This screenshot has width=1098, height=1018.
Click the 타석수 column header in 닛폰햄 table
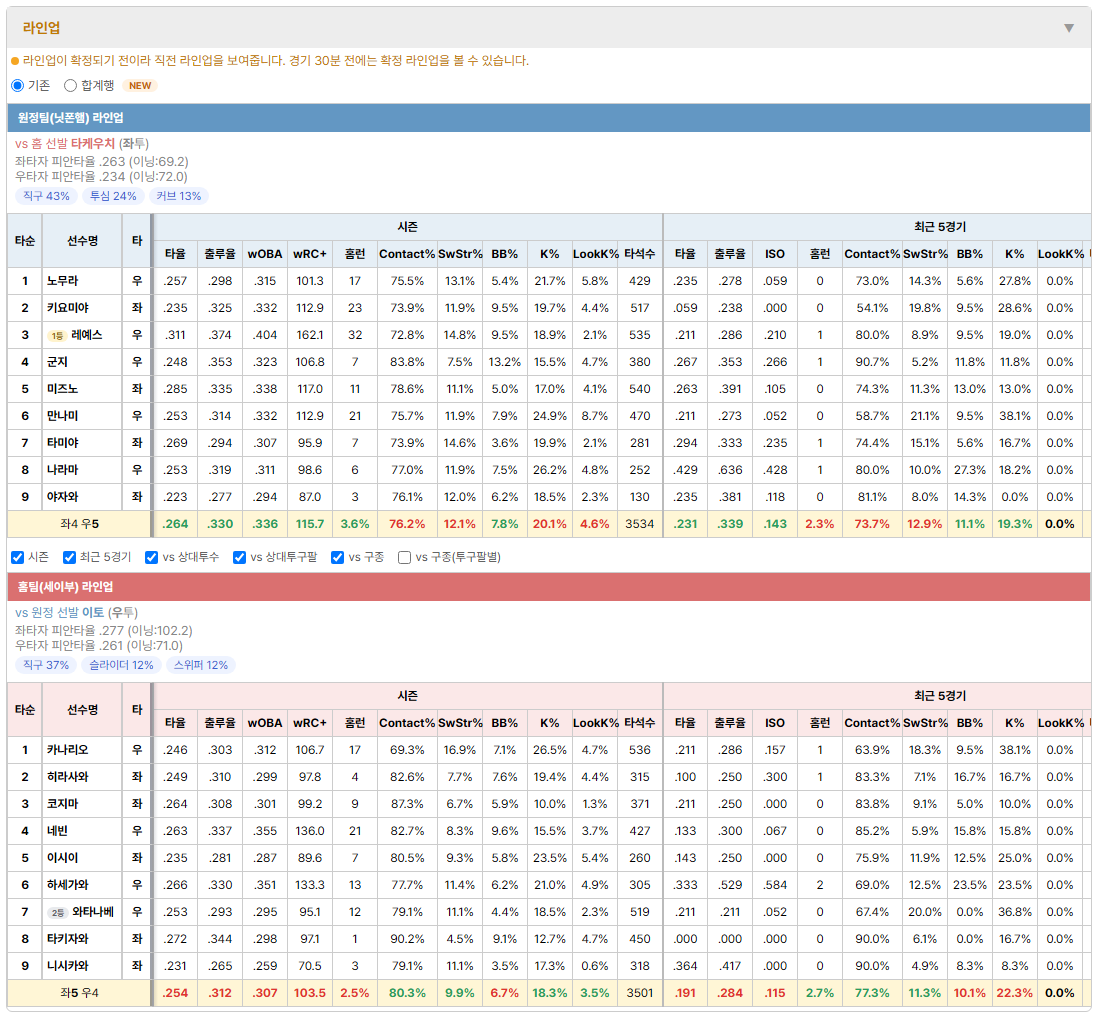pyautogui.click(x=640, y=254)
